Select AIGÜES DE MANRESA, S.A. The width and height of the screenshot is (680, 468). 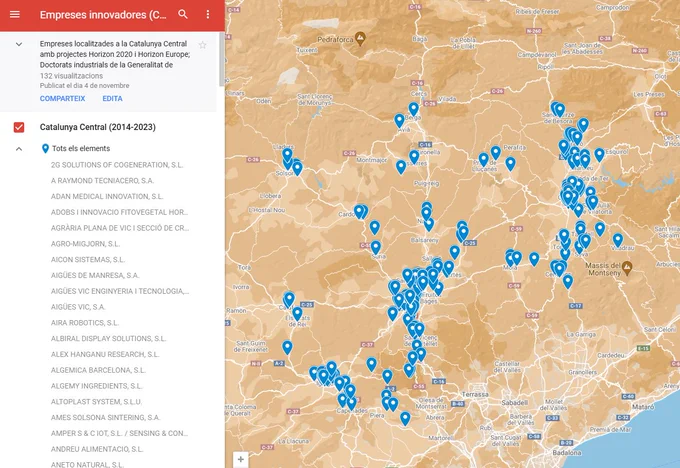pos(95,275)
